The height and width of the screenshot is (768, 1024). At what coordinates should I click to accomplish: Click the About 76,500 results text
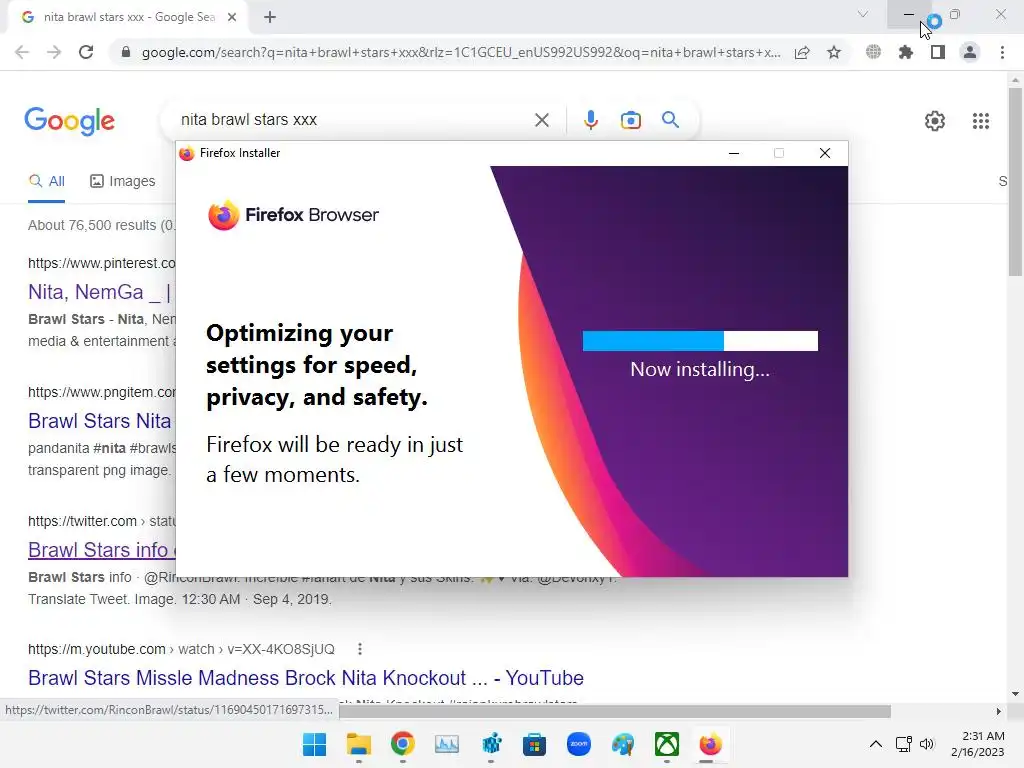(x=101, y=225)
